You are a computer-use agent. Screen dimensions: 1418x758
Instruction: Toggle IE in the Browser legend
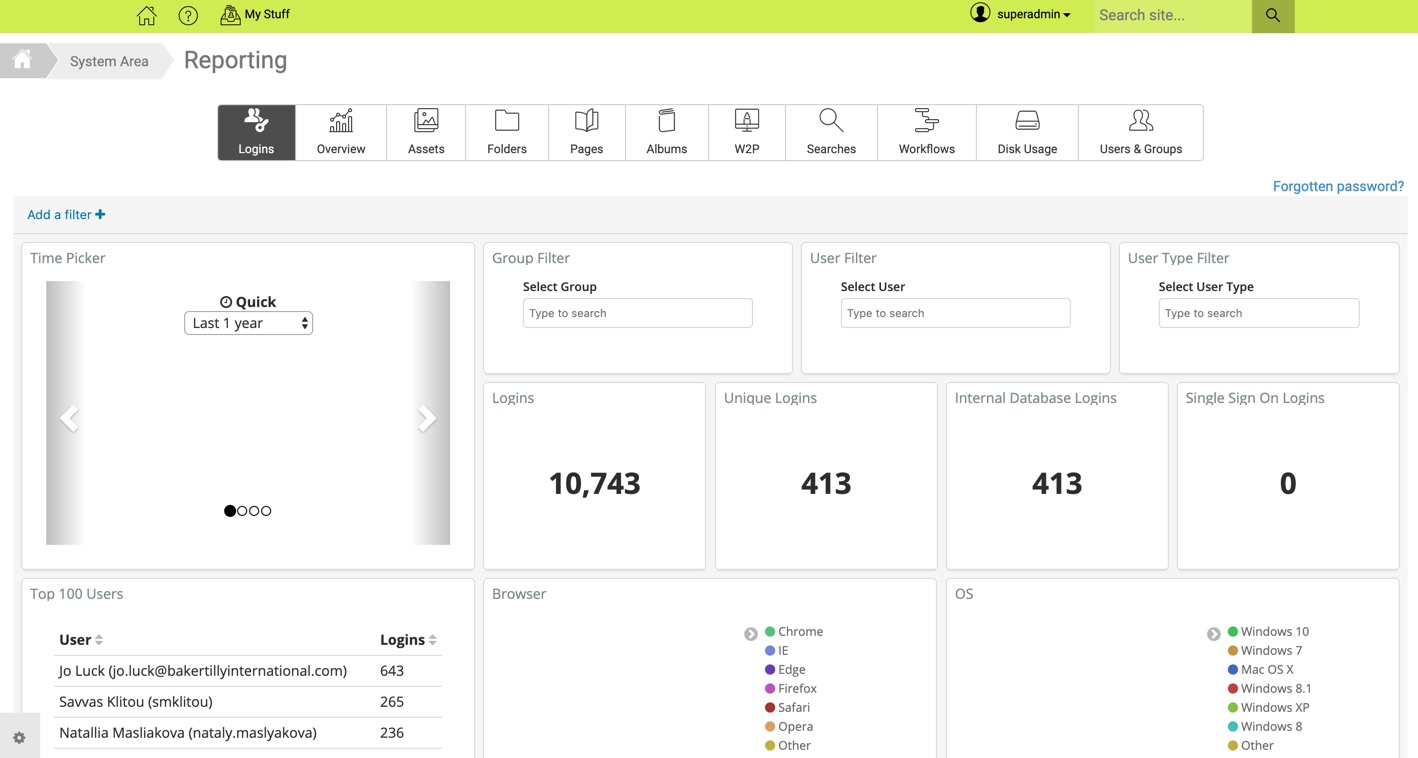click(777, 651)
